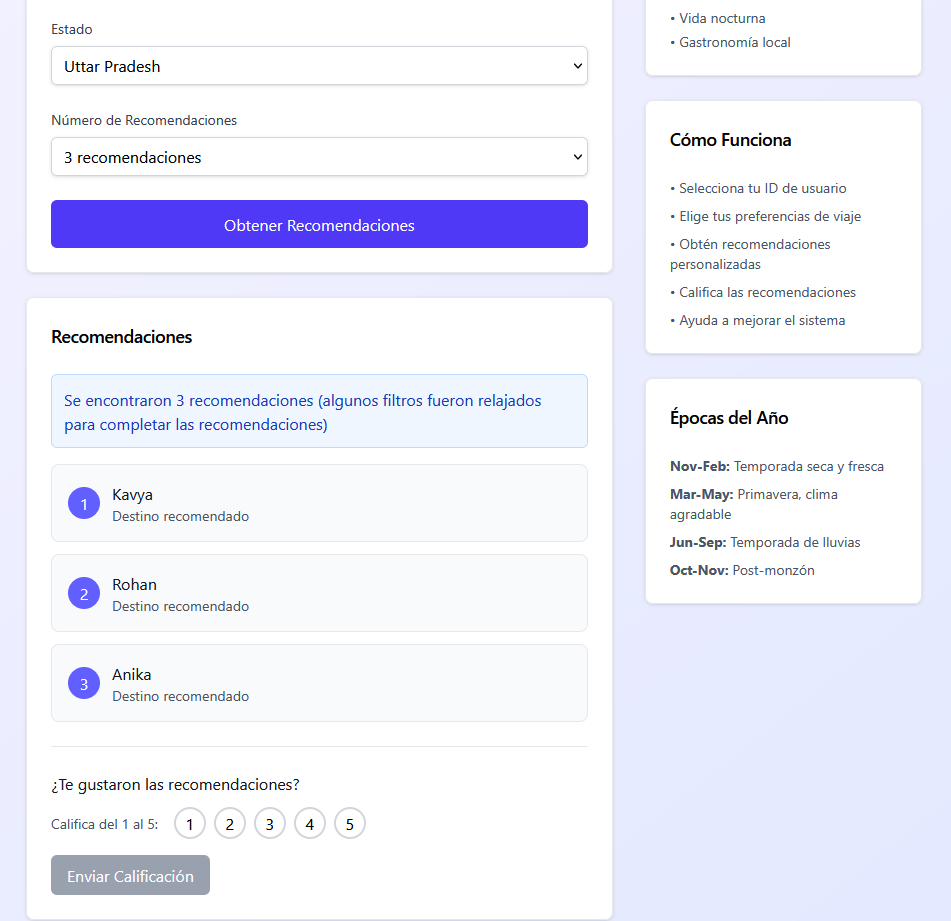Choose rating 3 in the scale
This screenshot has height=921, width=951.
point(270,823)
